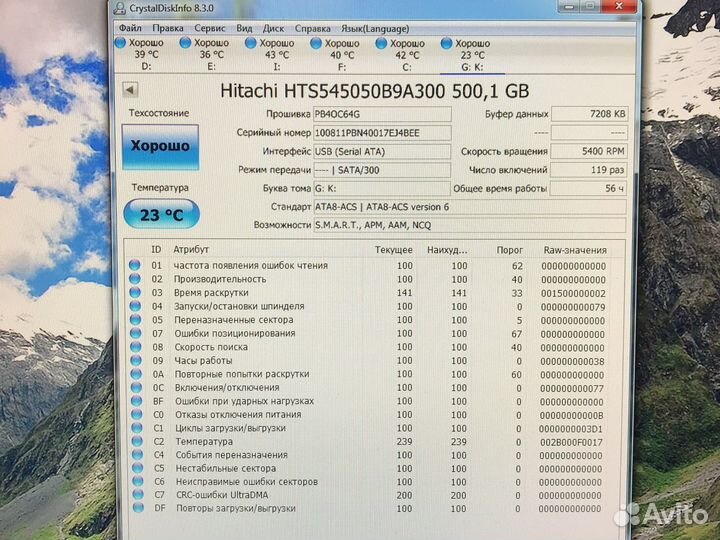Click status icon for Переназначенные сектора
Image resolution: width=720 pixels, height=540 pixels.
[135, 319]
